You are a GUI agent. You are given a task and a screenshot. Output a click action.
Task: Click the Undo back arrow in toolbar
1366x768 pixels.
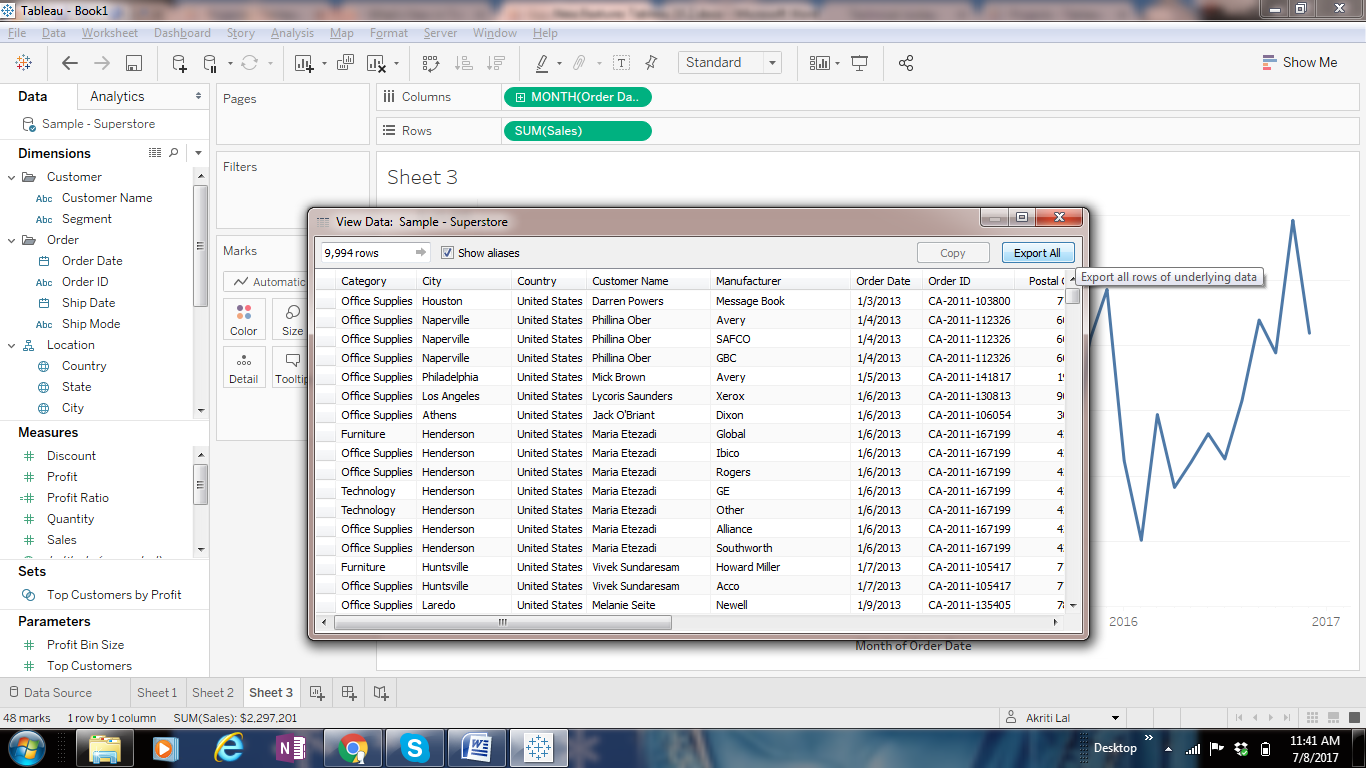[70, 63]
